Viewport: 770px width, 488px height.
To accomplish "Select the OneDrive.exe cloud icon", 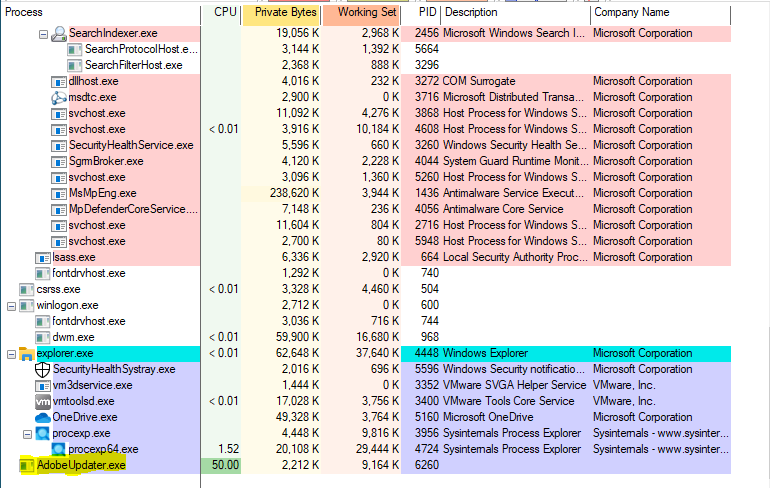I will point(43,418).
